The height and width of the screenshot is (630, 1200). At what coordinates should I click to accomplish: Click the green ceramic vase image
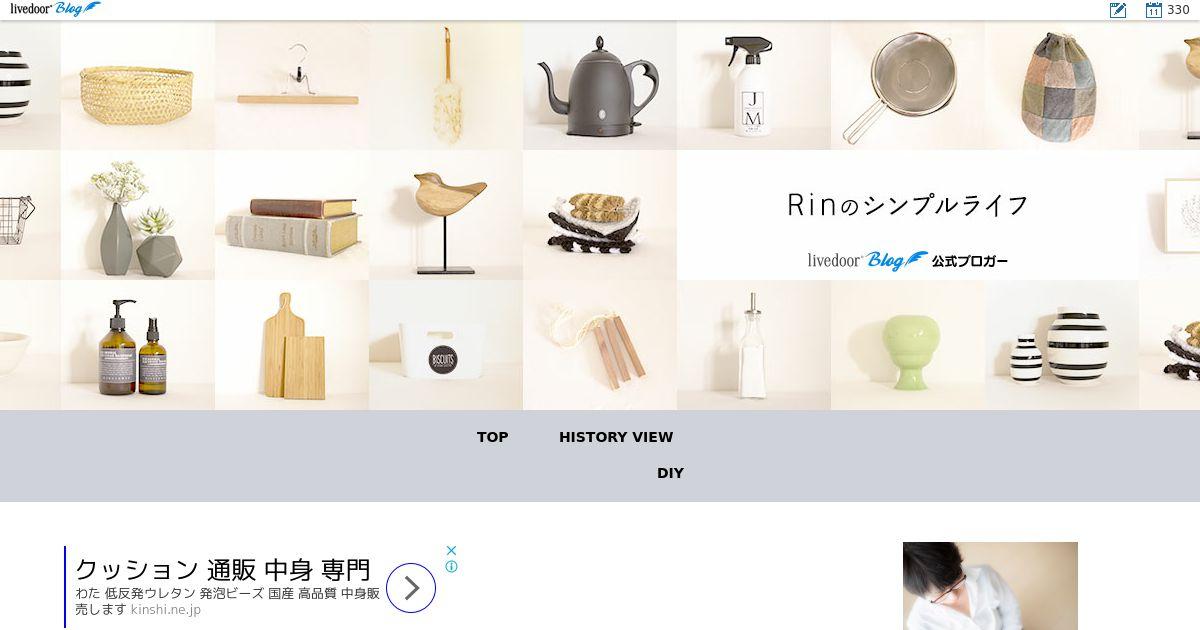click(907, 345)
